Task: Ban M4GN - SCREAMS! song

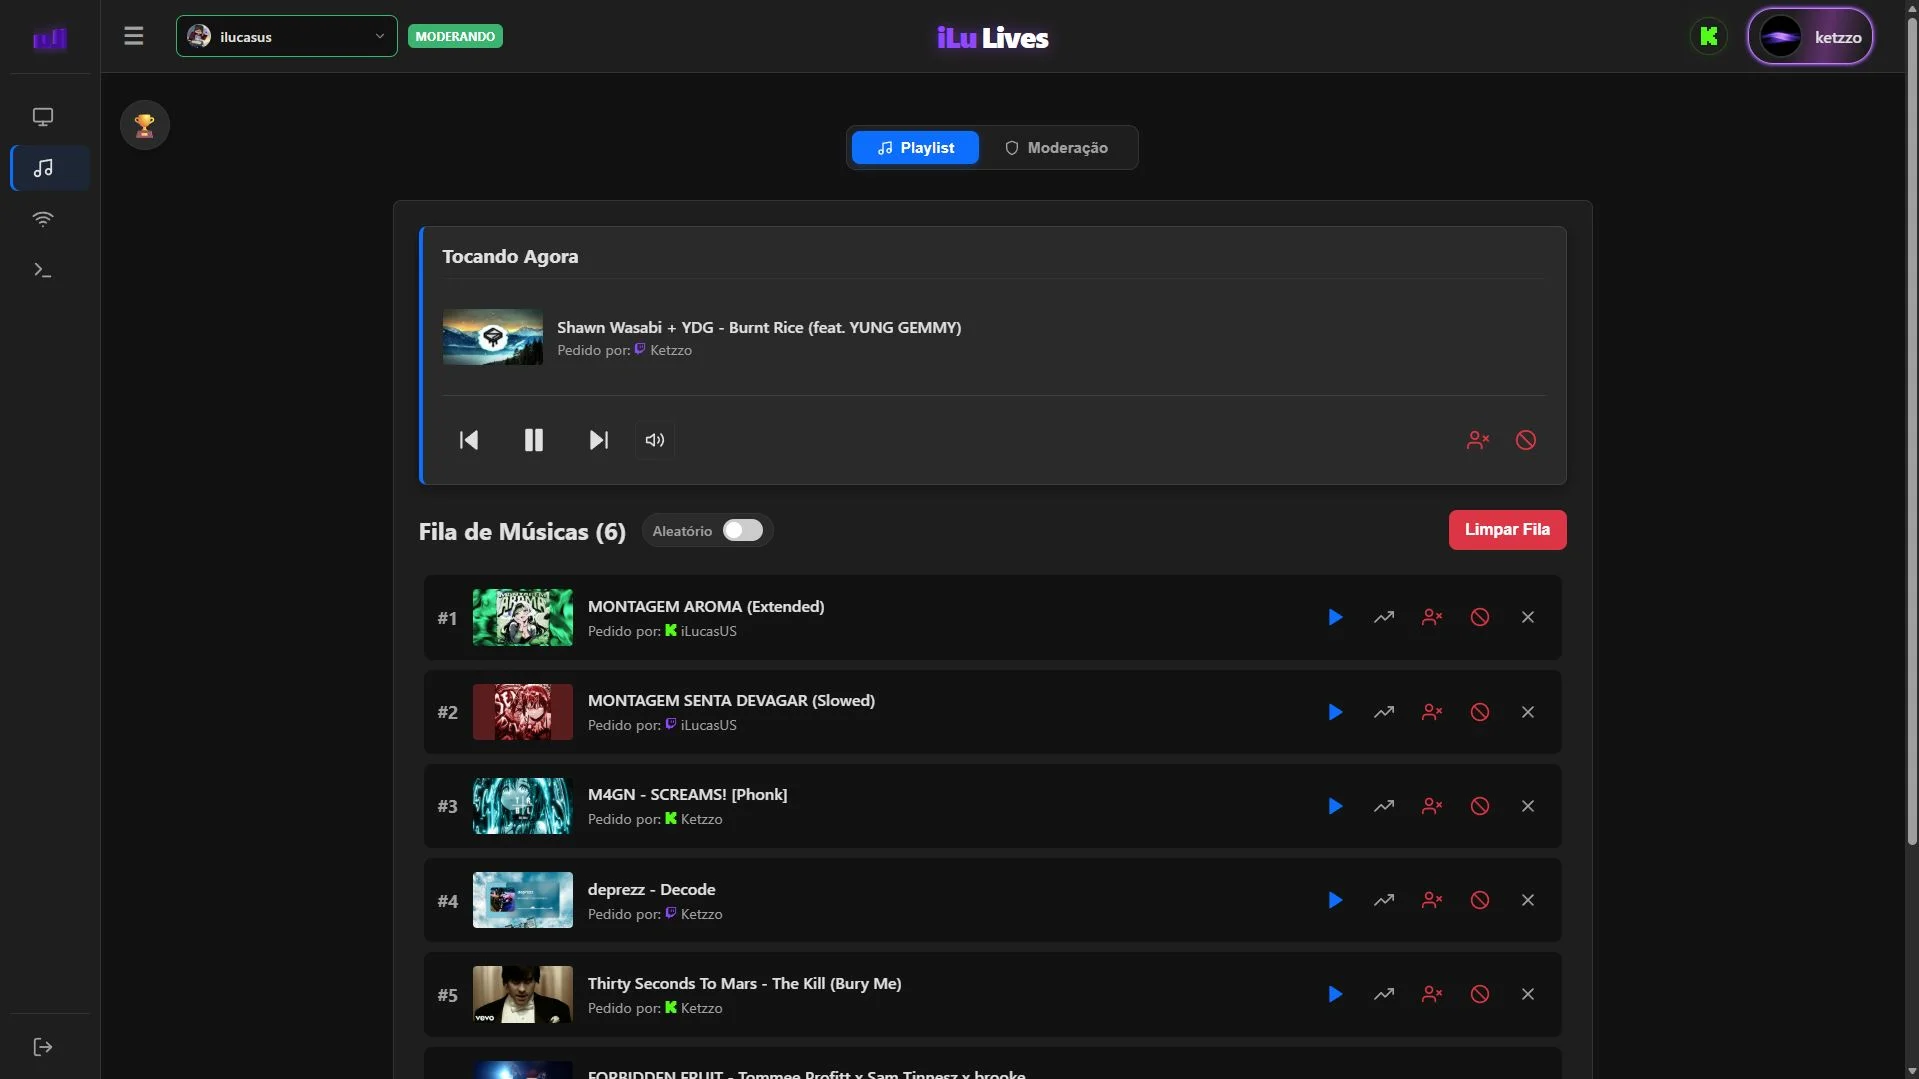Action: [1480, 806]
